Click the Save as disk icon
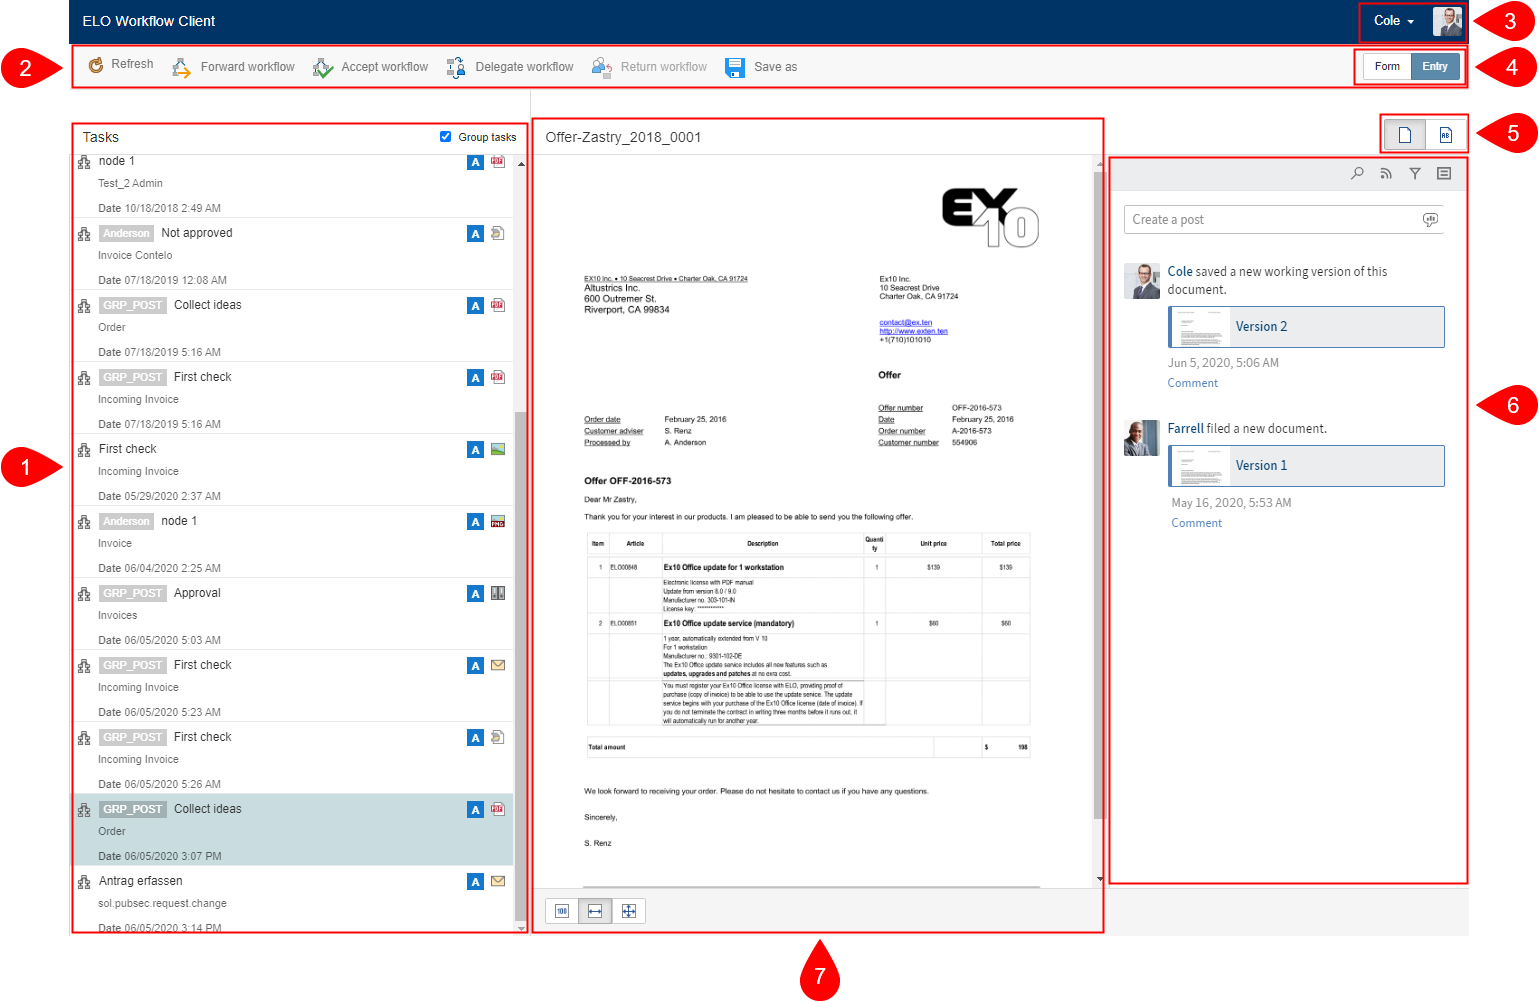Screen dimensions: 1539x1002 (x=735, y=67)
